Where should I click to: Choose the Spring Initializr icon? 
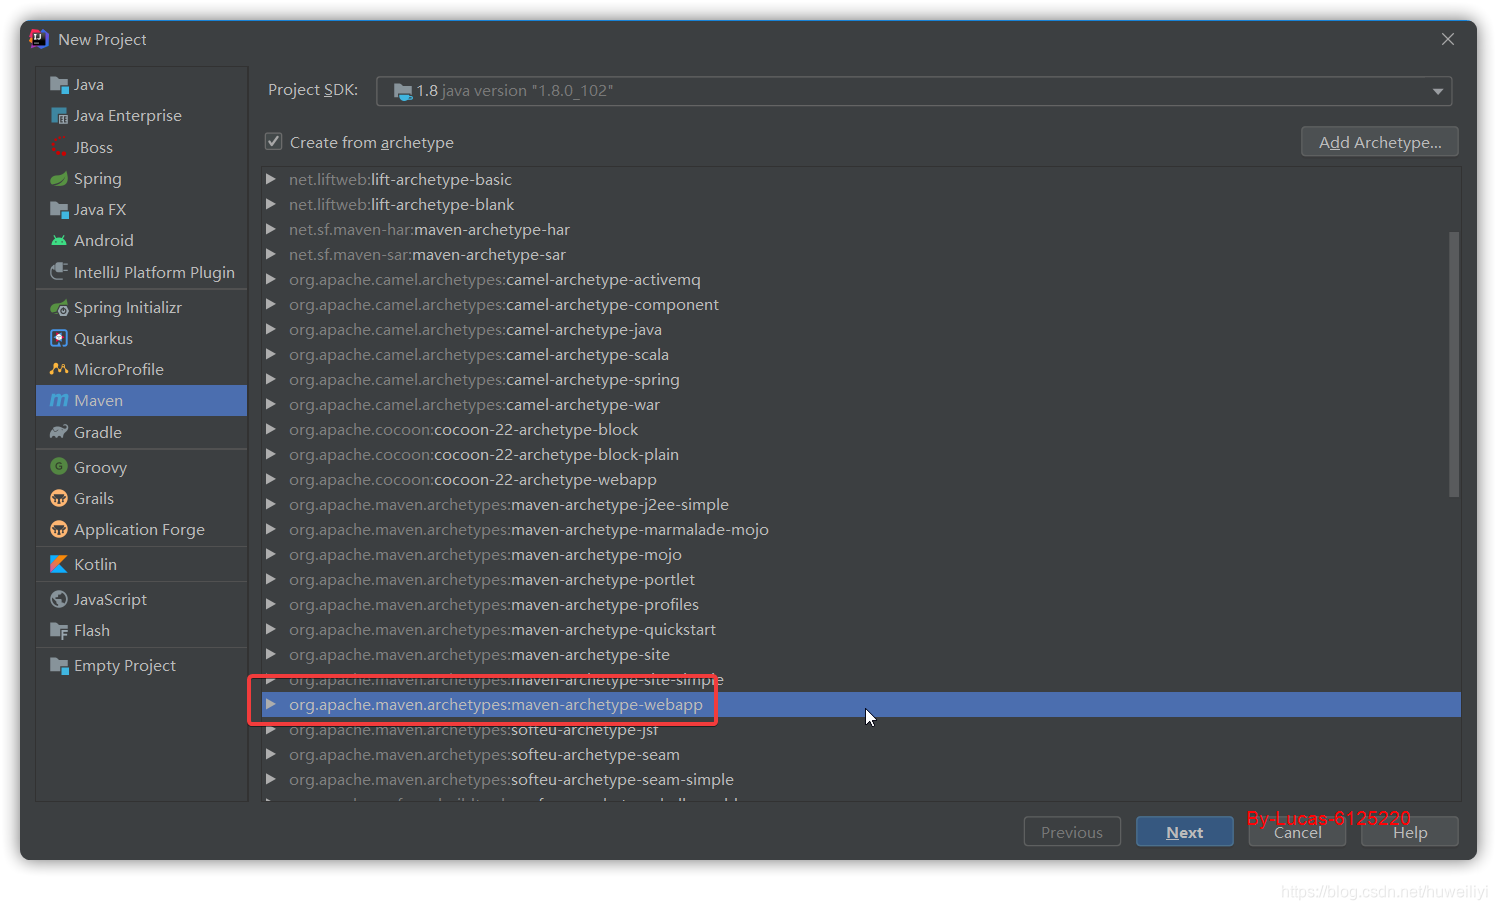click(59, 307)
